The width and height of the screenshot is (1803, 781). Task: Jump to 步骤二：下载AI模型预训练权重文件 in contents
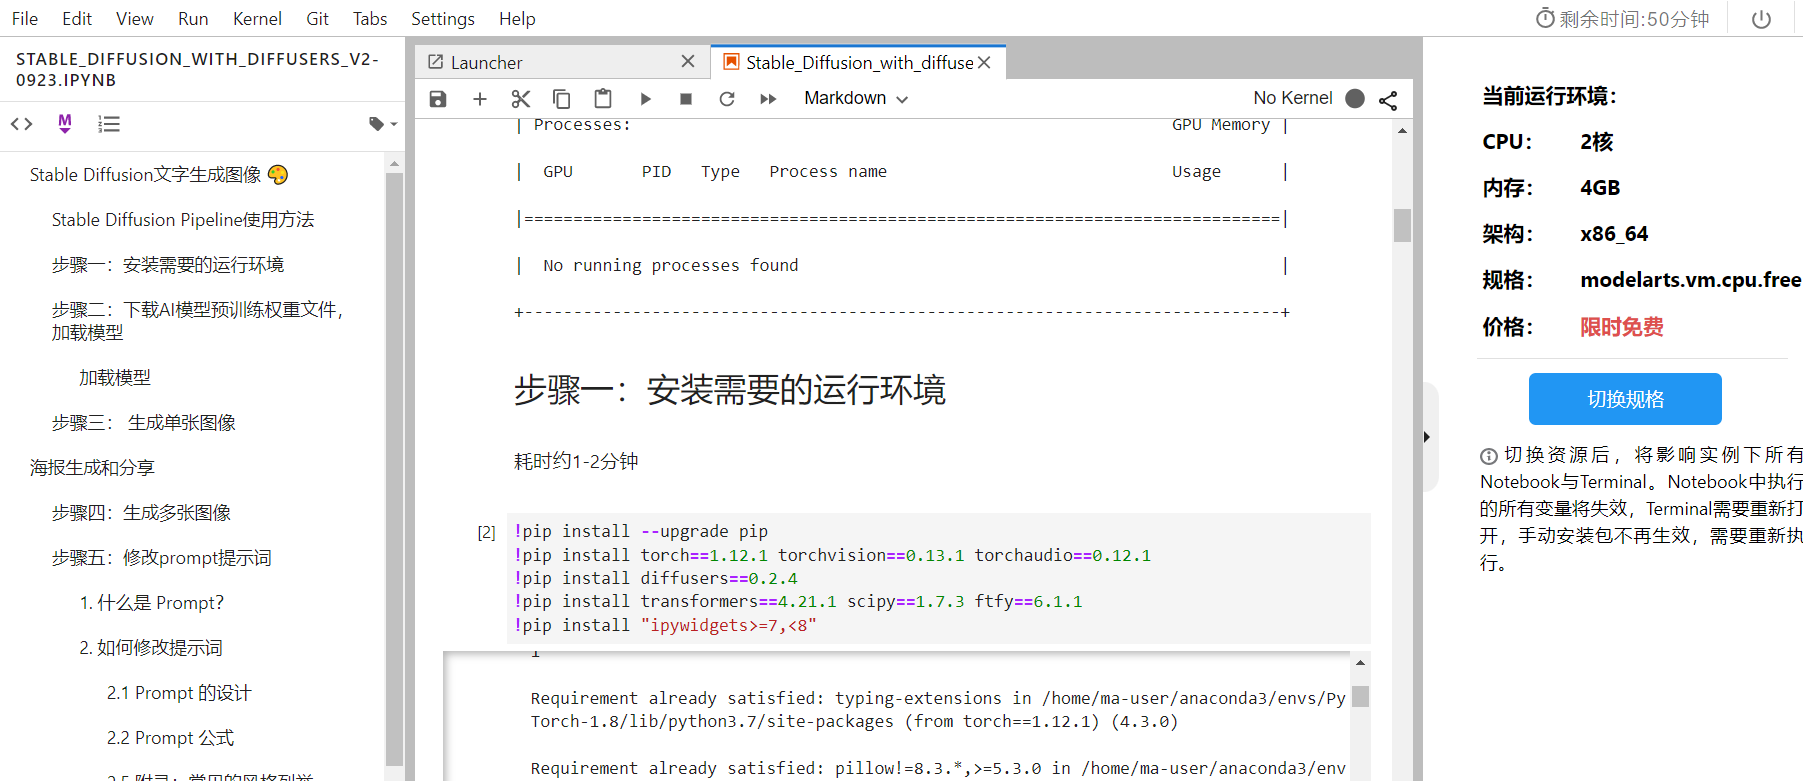point(198,321)
